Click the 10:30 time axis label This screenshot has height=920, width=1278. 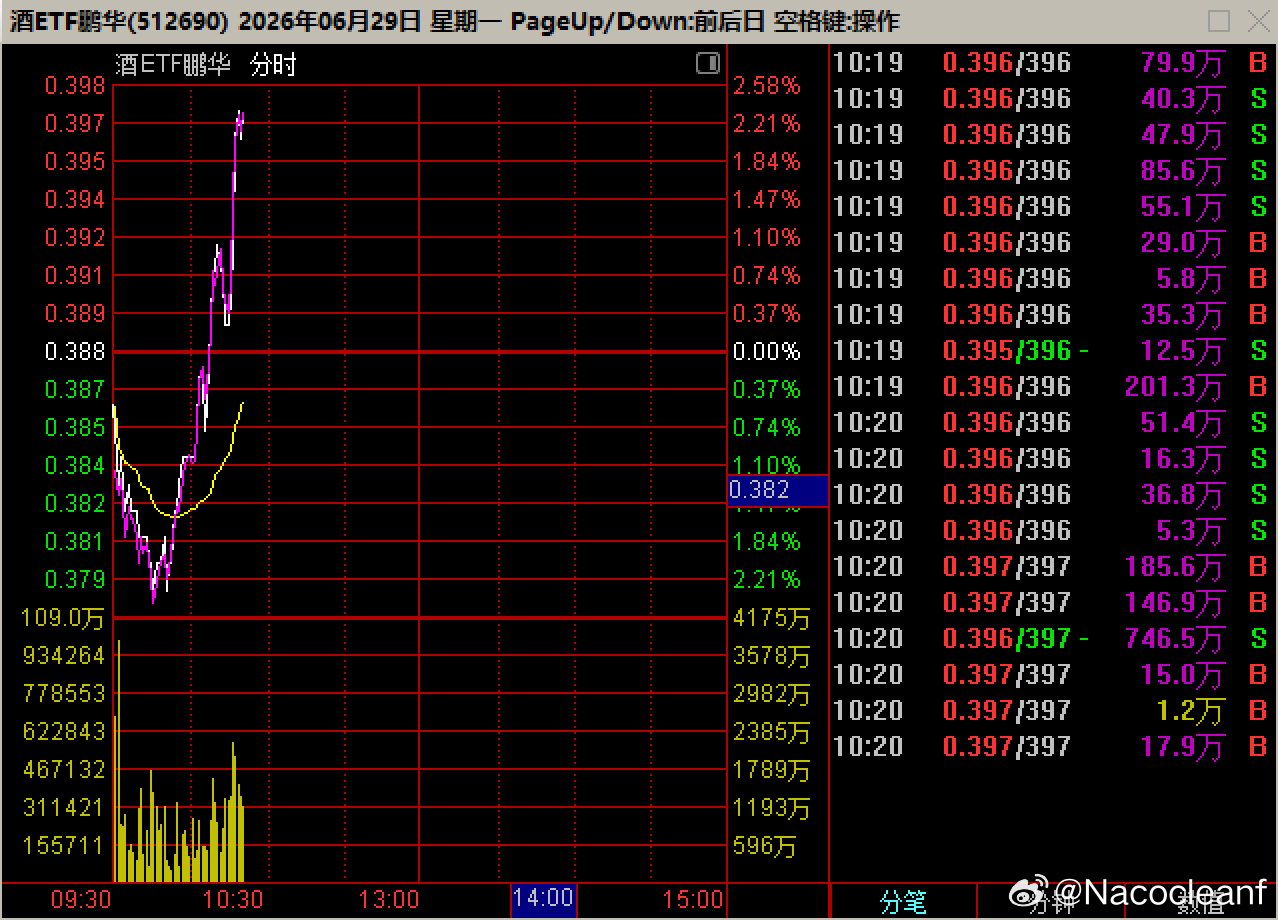(233, 899)
